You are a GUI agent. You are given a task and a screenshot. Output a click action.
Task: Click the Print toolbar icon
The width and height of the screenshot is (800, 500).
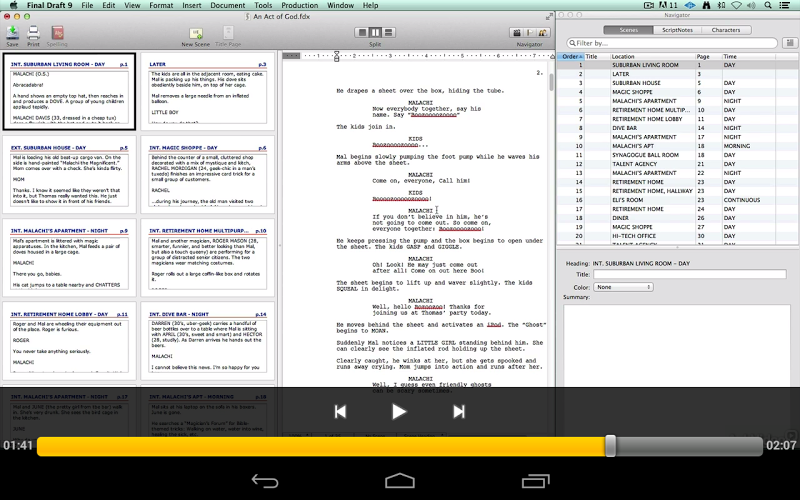click(33, 33)
